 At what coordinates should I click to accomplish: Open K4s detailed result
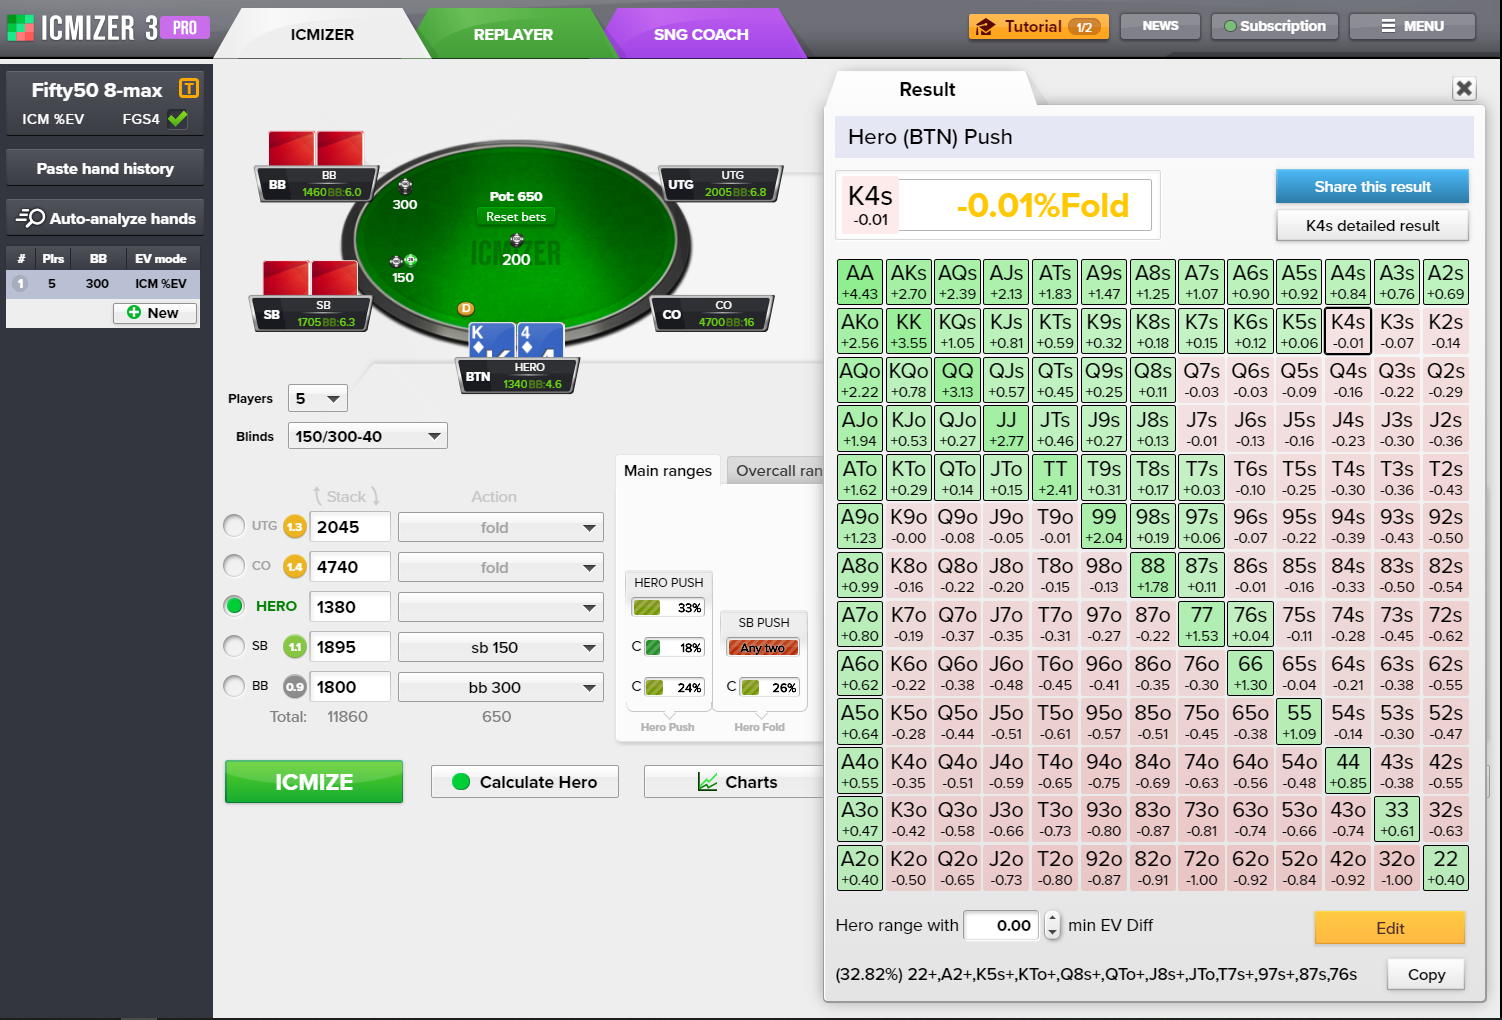click(1372, 226)
